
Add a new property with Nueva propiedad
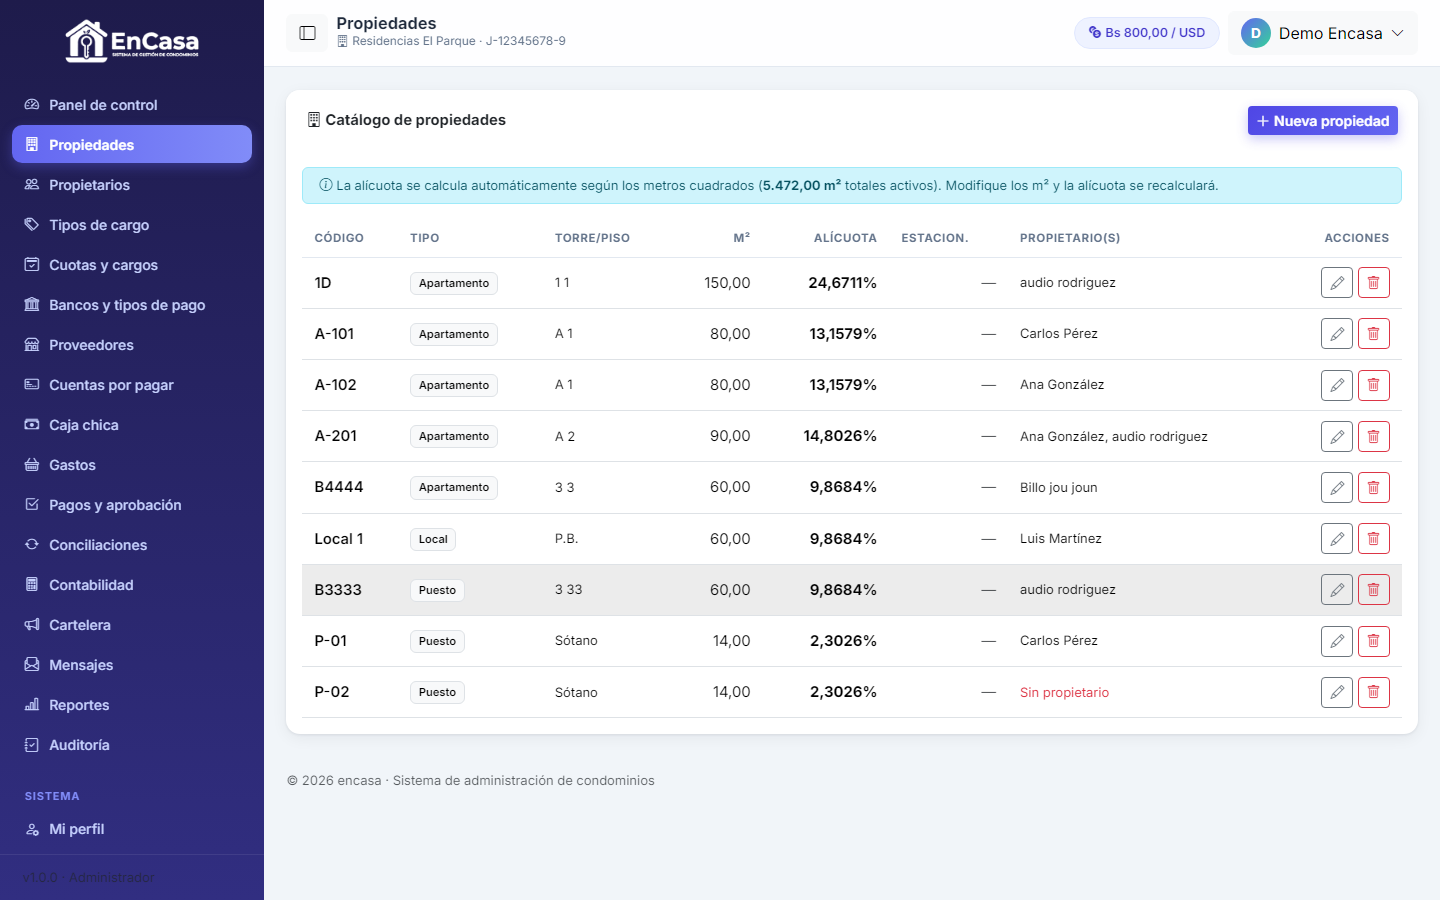pyautogui.click(x=1323, y=121)
